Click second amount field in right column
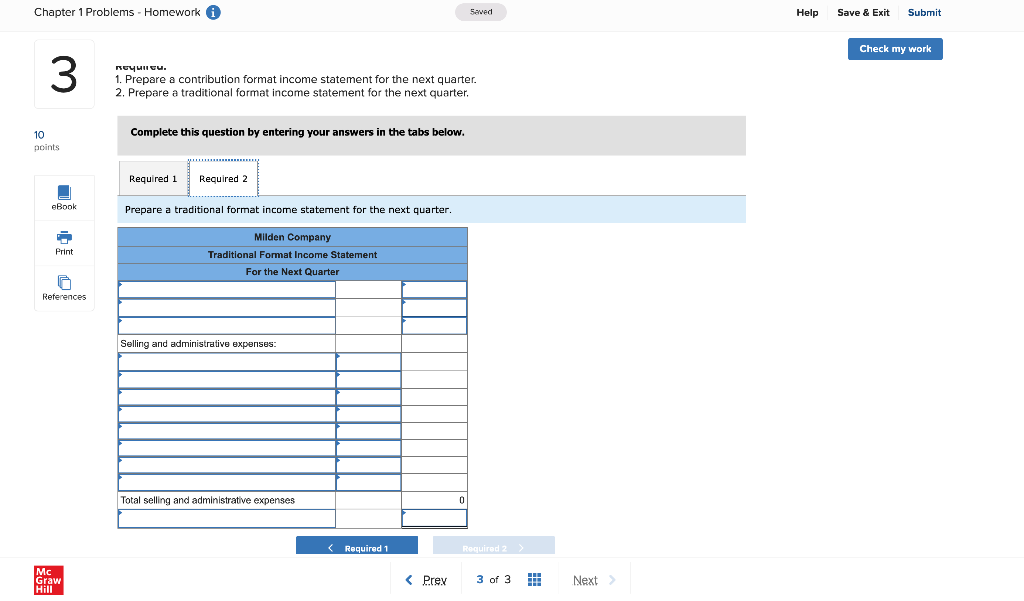 point(434,308)
